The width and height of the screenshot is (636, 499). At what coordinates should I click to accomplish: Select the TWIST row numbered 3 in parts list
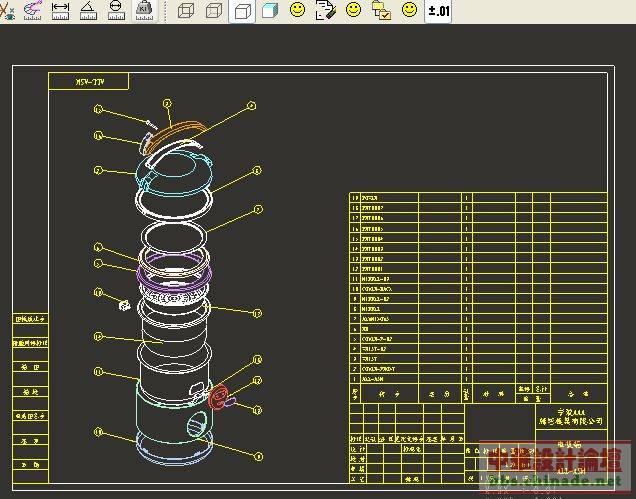coord(478,359)
